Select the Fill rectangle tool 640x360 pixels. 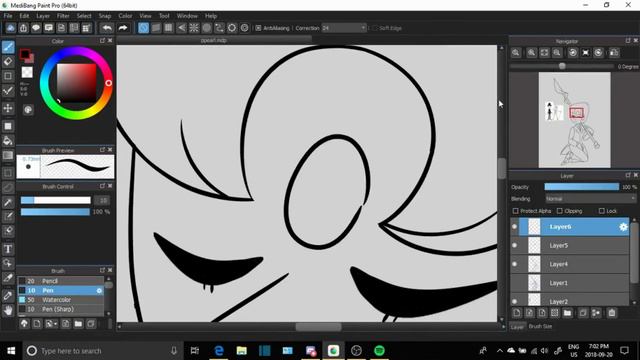8,126
